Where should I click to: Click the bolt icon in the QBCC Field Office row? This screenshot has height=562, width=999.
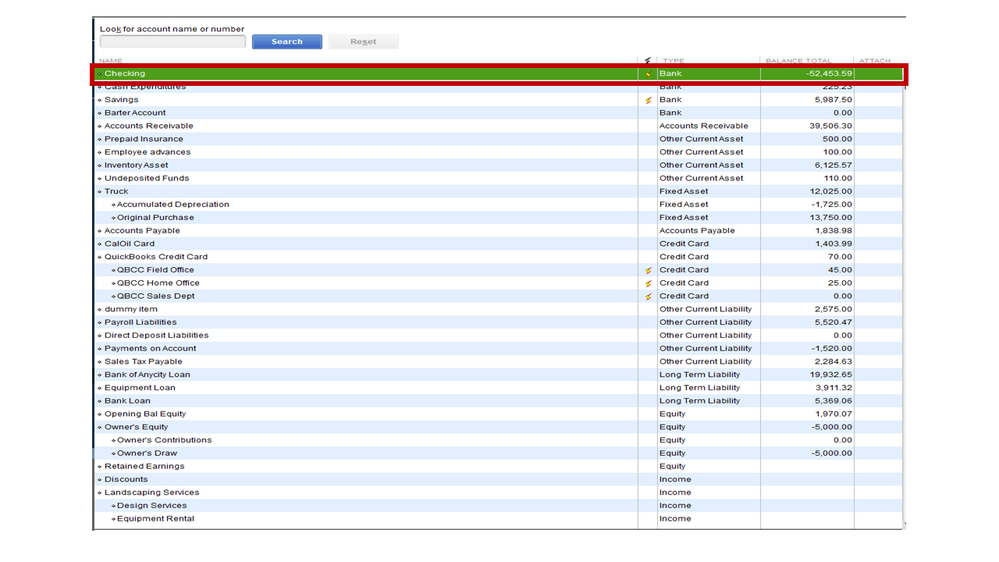[648, 270]
